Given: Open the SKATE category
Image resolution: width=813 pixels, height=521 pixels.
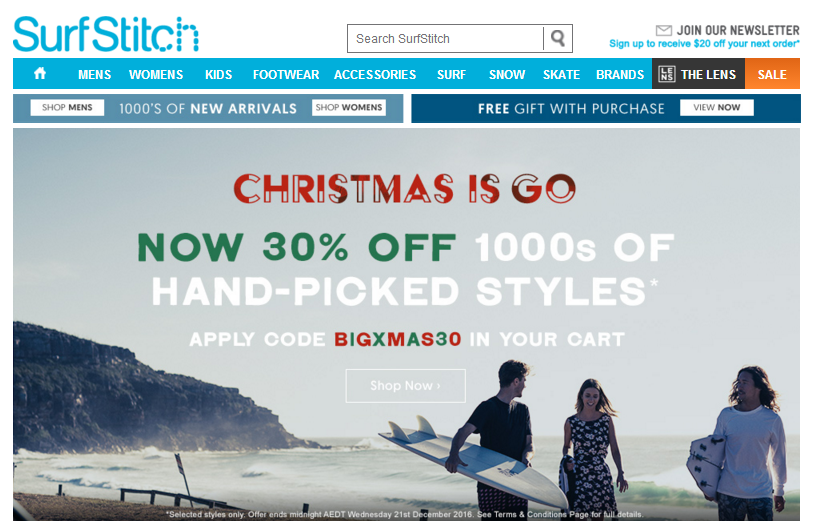Looking at the screenshot, I should [x=561, y=75].
